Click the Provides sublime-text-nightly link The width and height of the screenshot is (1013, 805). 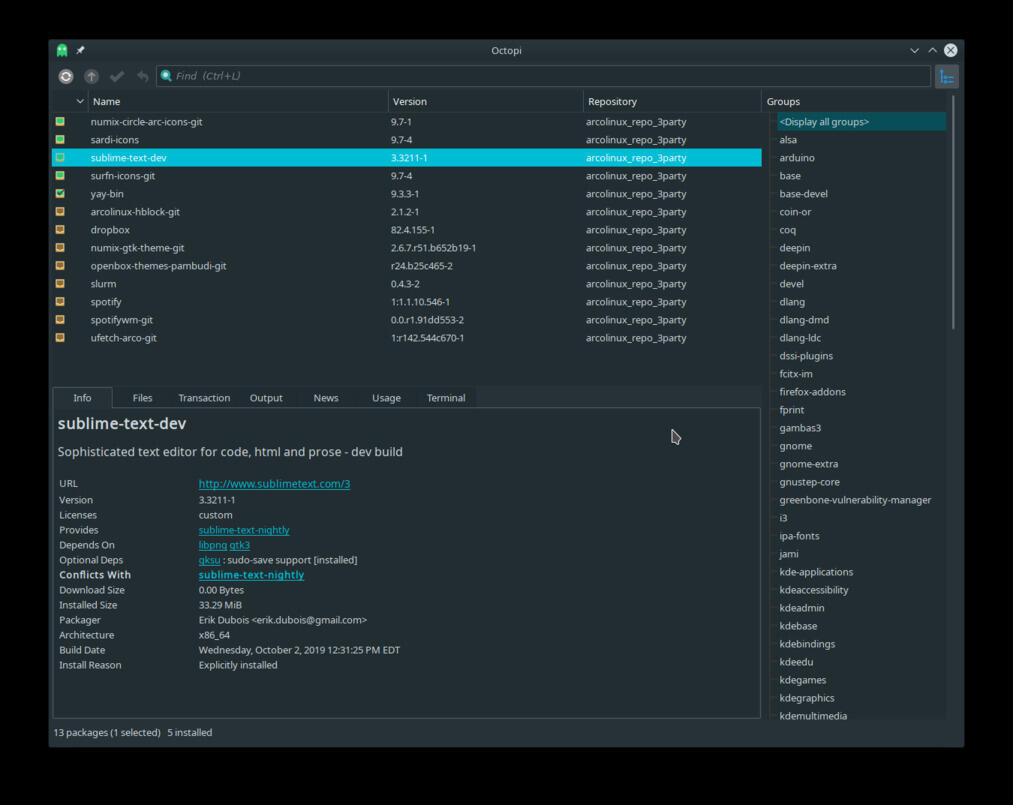(244, 530)
